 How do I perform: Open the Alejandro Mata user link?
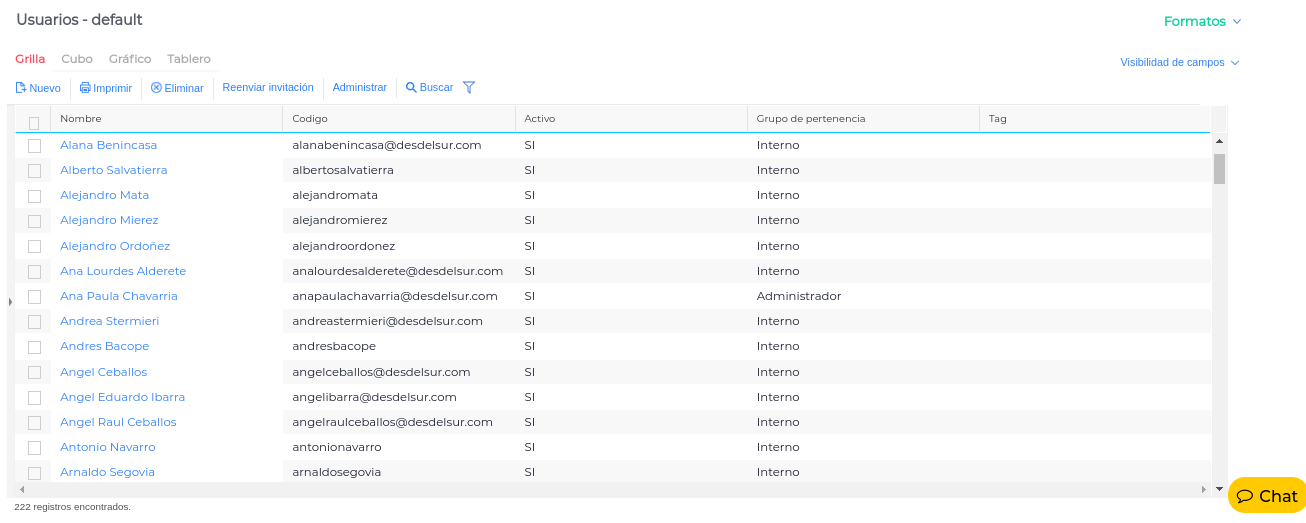104,195
